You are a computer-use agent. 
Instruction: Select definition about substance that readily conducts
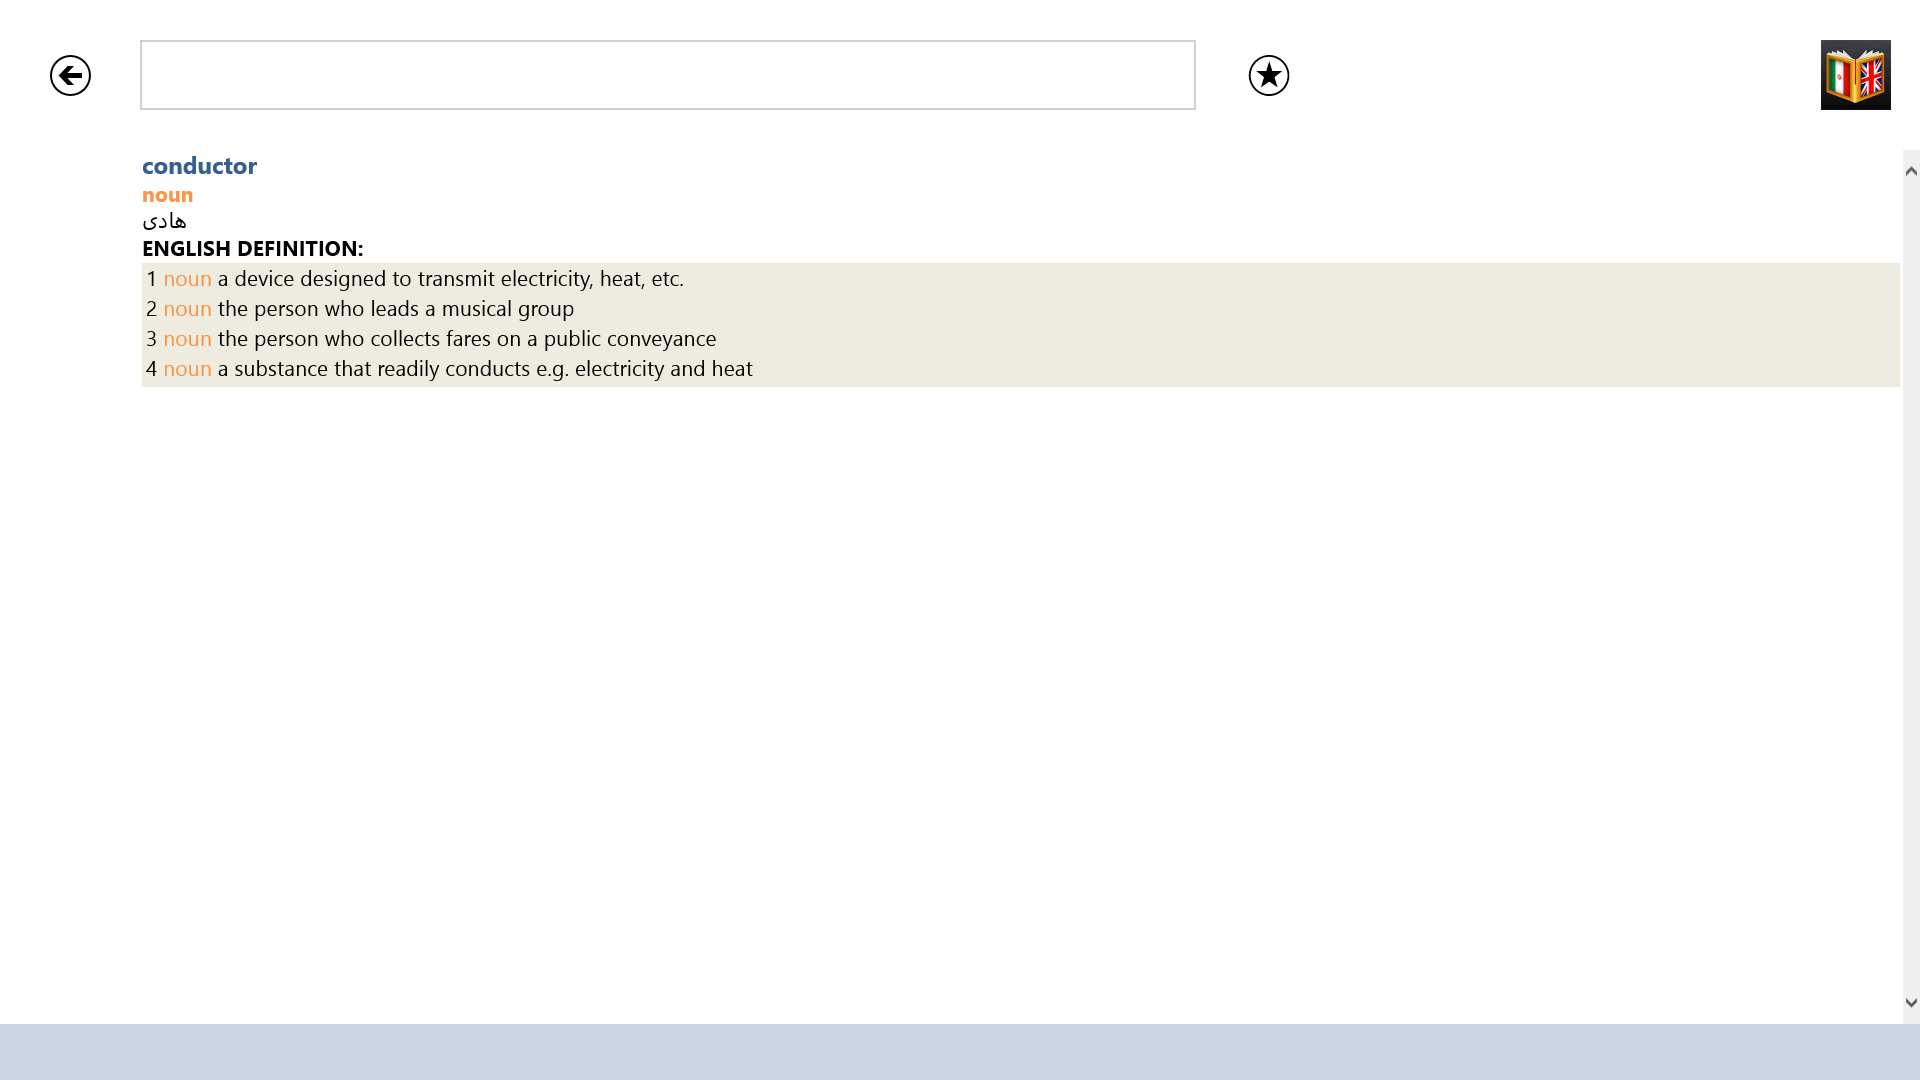pyautogui.click(x=485, y=369)
